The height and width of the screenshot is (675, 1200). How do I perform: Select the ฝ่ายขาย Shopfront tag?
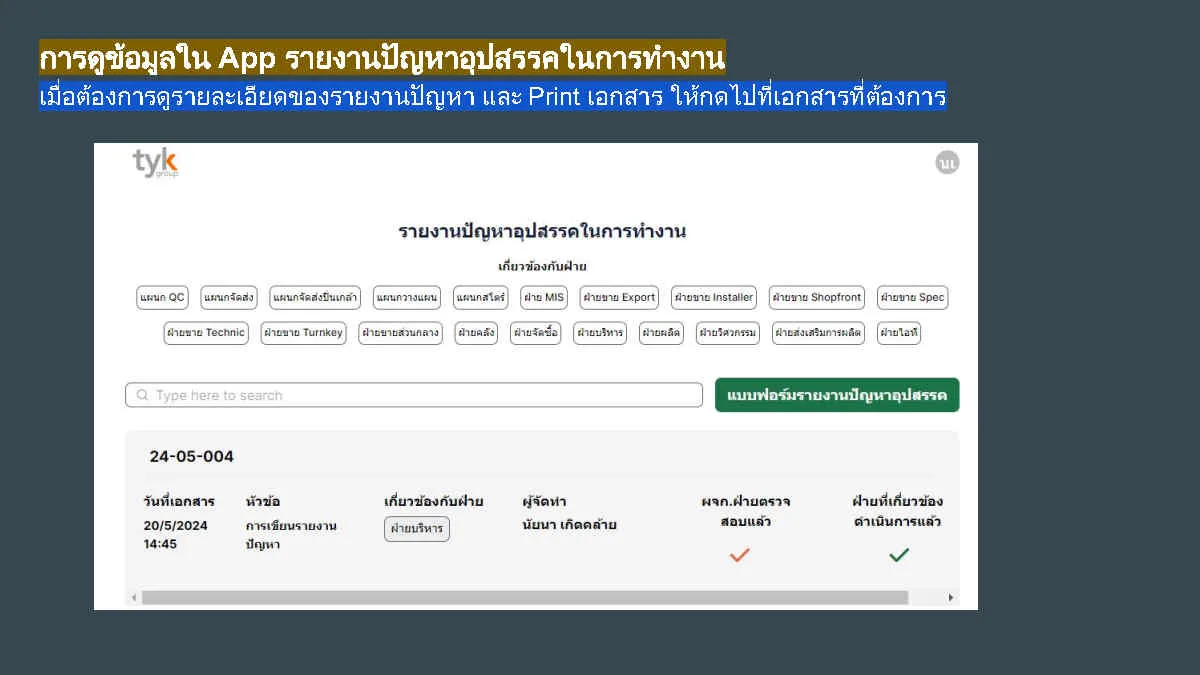(x=817, y=297)
